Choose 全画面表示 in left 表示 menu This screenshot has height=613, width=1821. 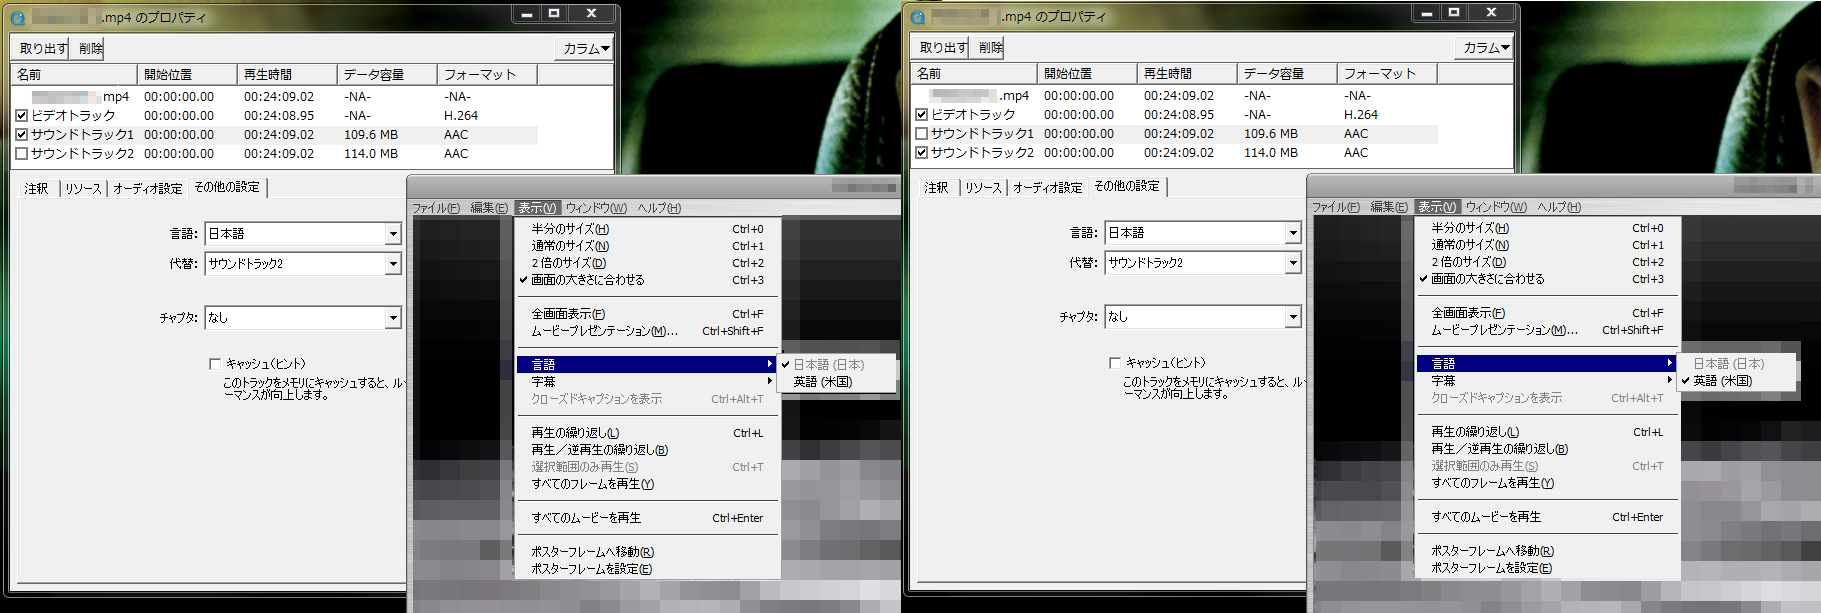(647, 314)
